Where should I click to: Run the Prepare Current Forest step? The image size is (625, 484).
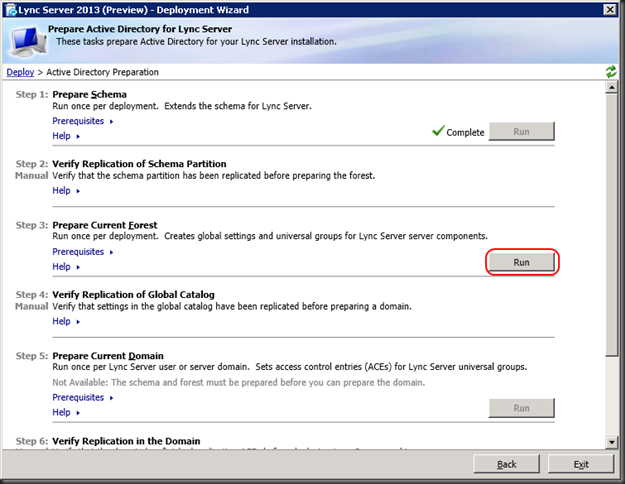click(521, 262)
